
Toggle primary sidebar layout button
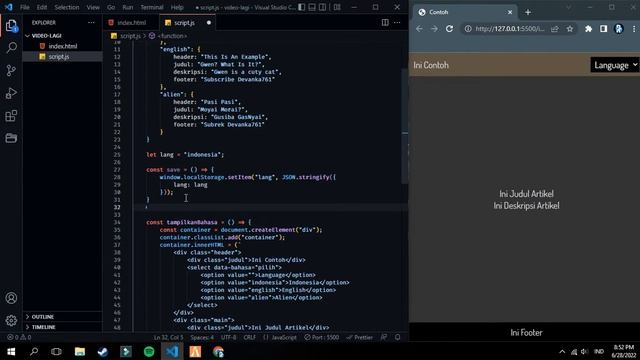(x=301, y=7)
